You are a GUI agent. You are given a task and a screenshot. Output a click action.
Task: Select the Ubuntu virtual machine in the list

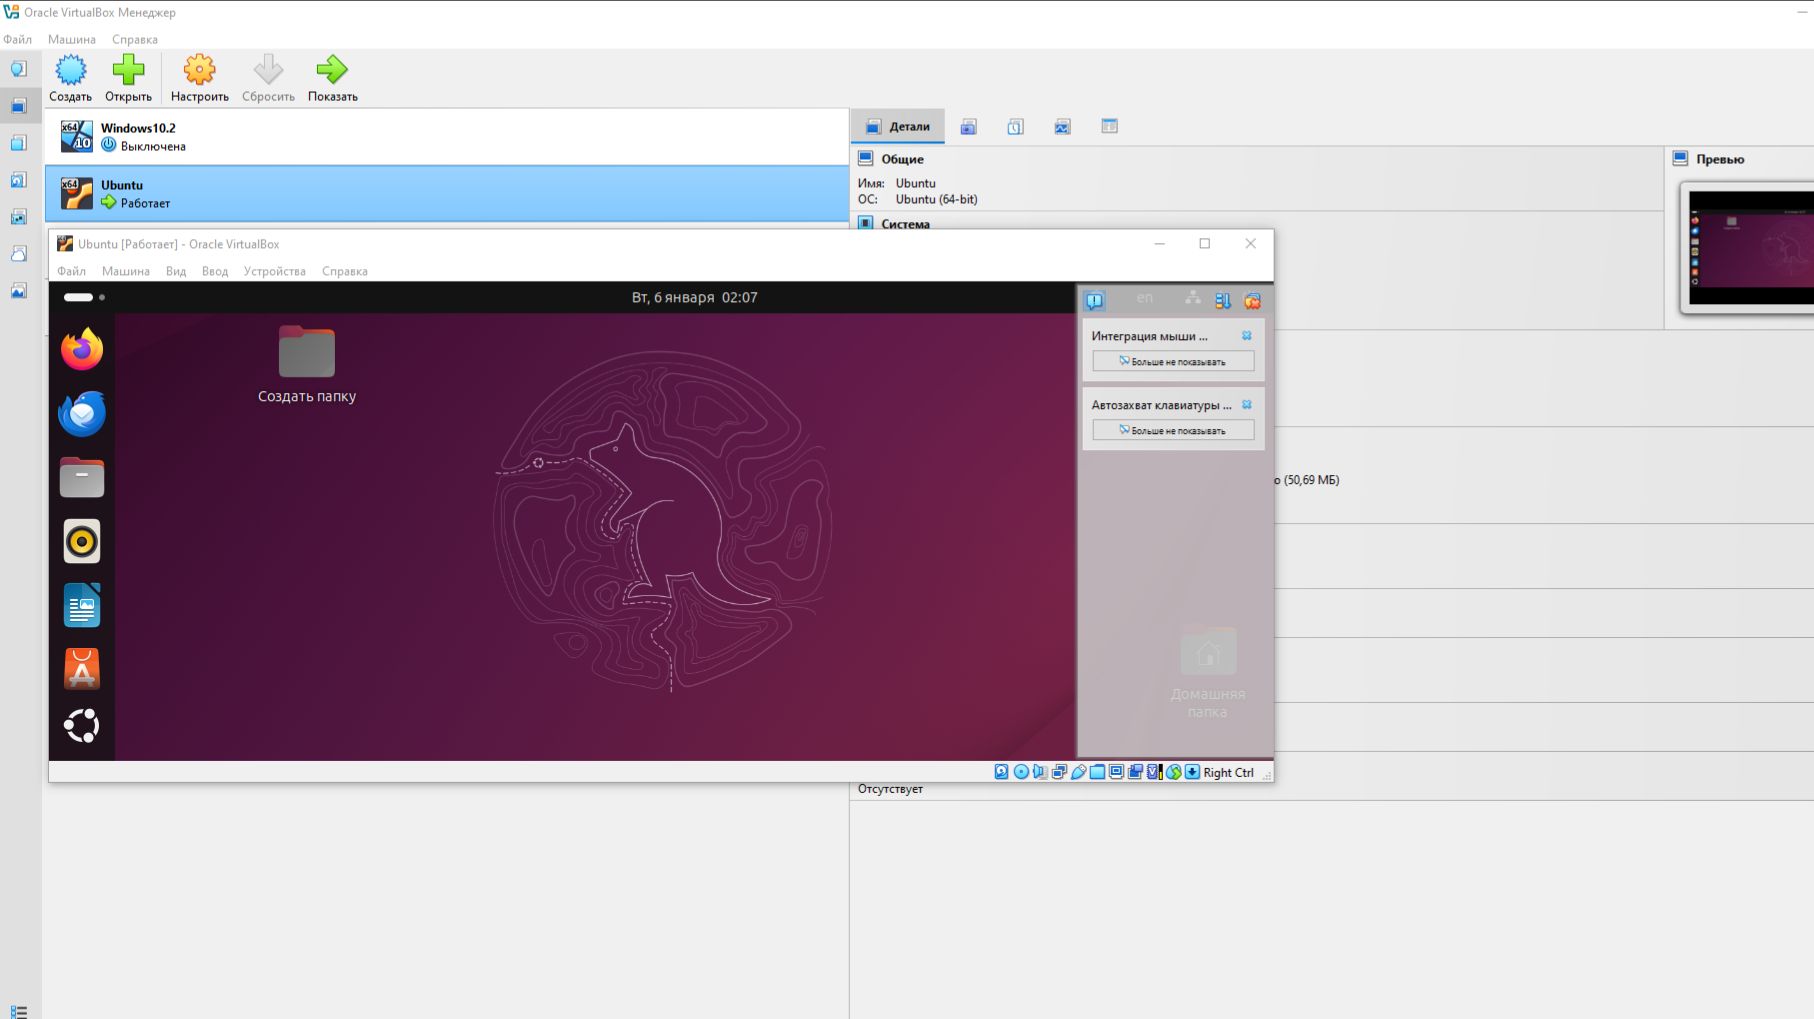pyautogui.click(x=447, y=194)
